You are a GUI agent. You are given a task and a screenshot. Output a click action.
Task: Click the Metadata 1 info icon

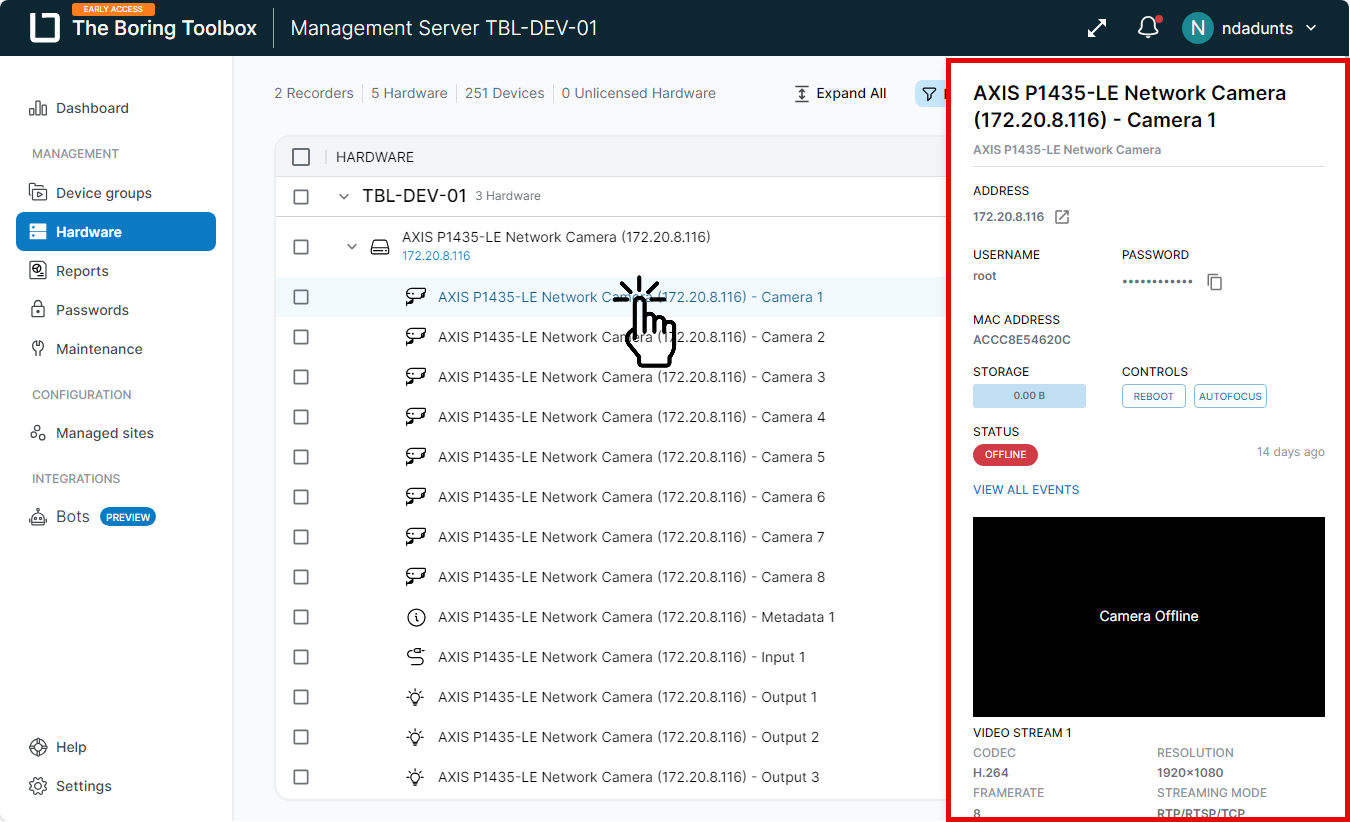416,617
